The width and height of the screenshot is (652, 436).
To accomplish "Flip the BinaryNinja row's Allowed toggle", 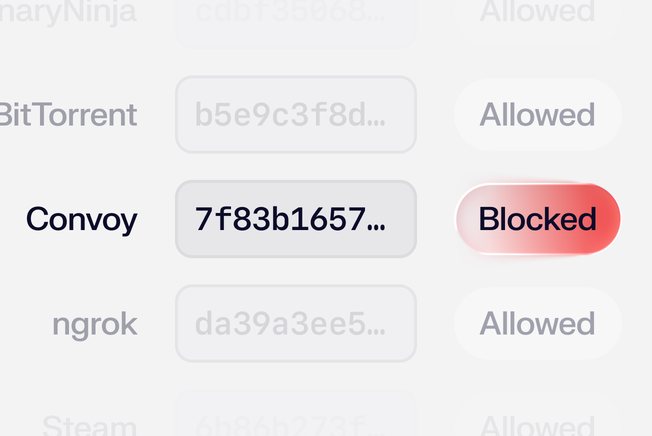I will [x=538, y=12].
